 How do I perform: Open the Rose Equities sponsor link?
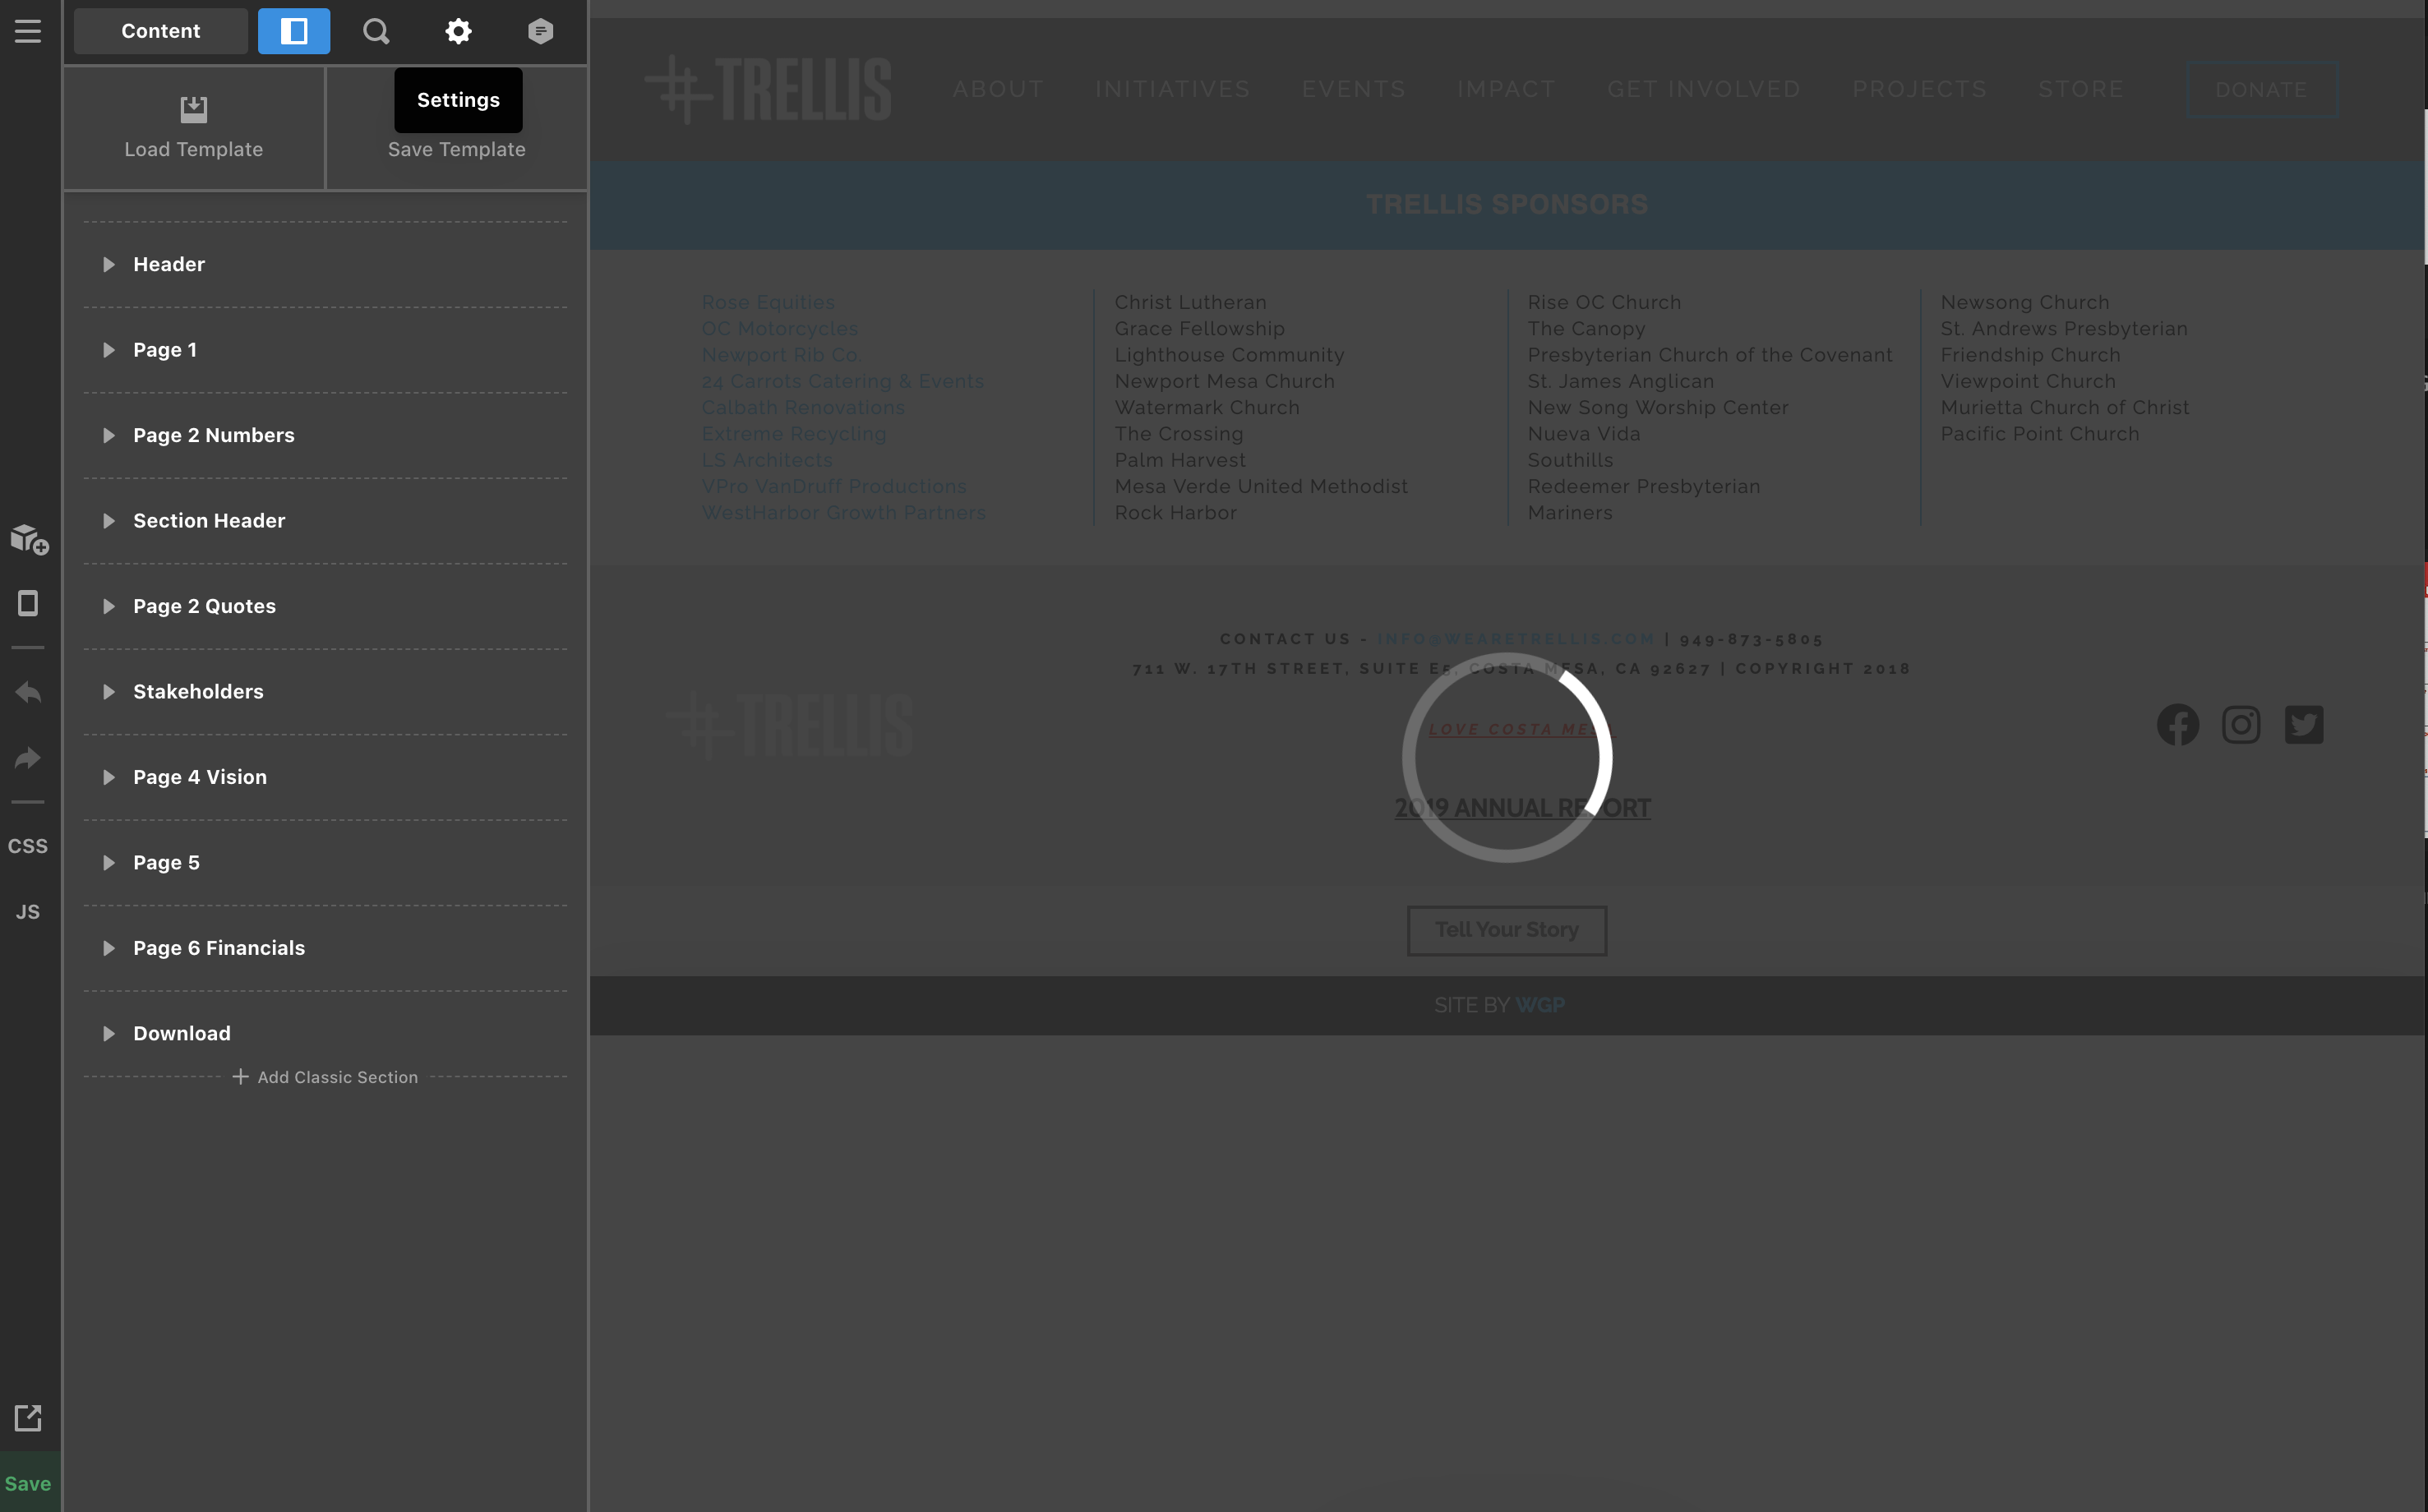pyautogui.click(x=768, y=302)
